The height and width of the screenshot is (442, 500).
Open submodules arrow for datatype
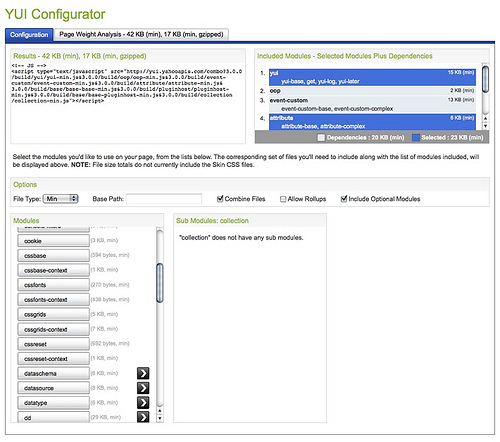pos(143,402)
